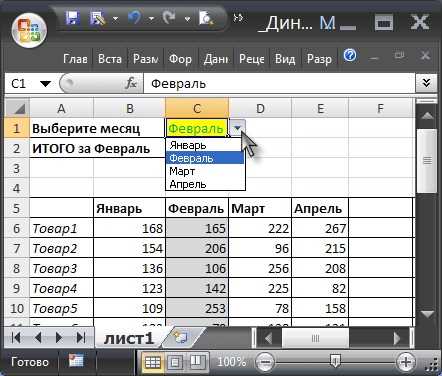Viewport: 442px width, 376px height.
Task: Click horizontal scrollbar right arrow
Action: pos(396,338)
